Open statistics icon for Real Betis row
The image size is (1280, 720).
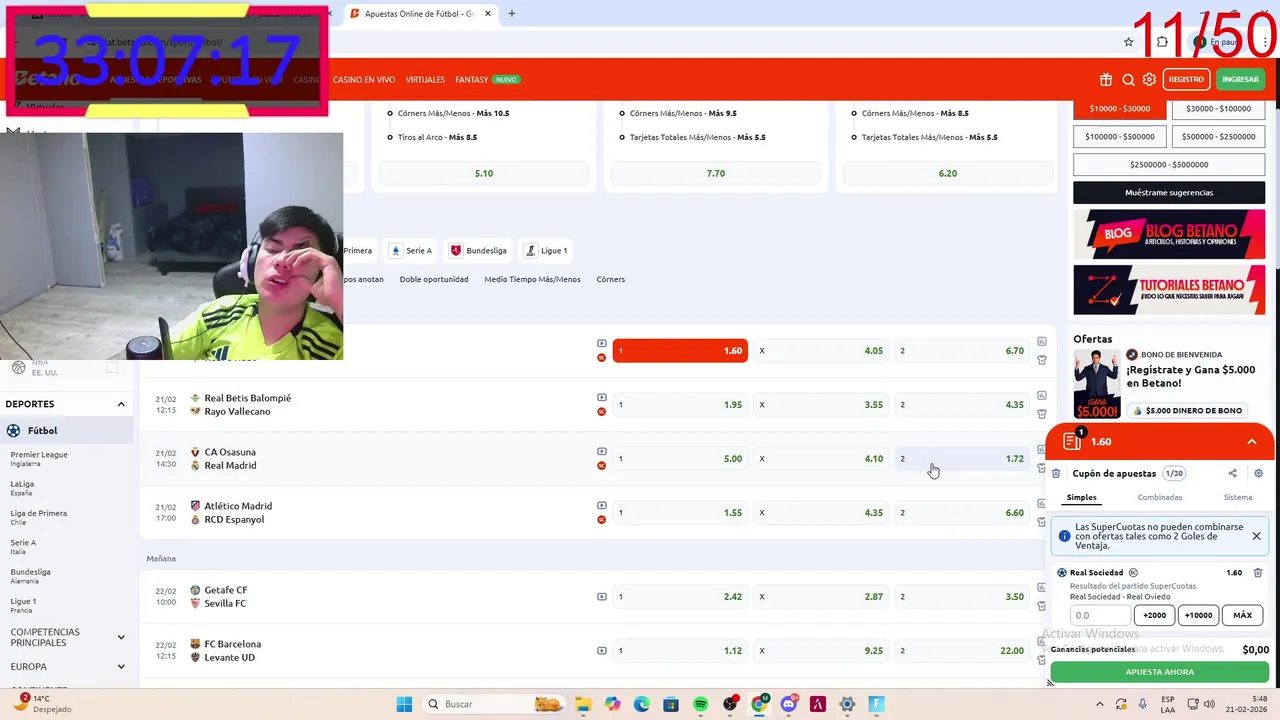coord(1041,395)
